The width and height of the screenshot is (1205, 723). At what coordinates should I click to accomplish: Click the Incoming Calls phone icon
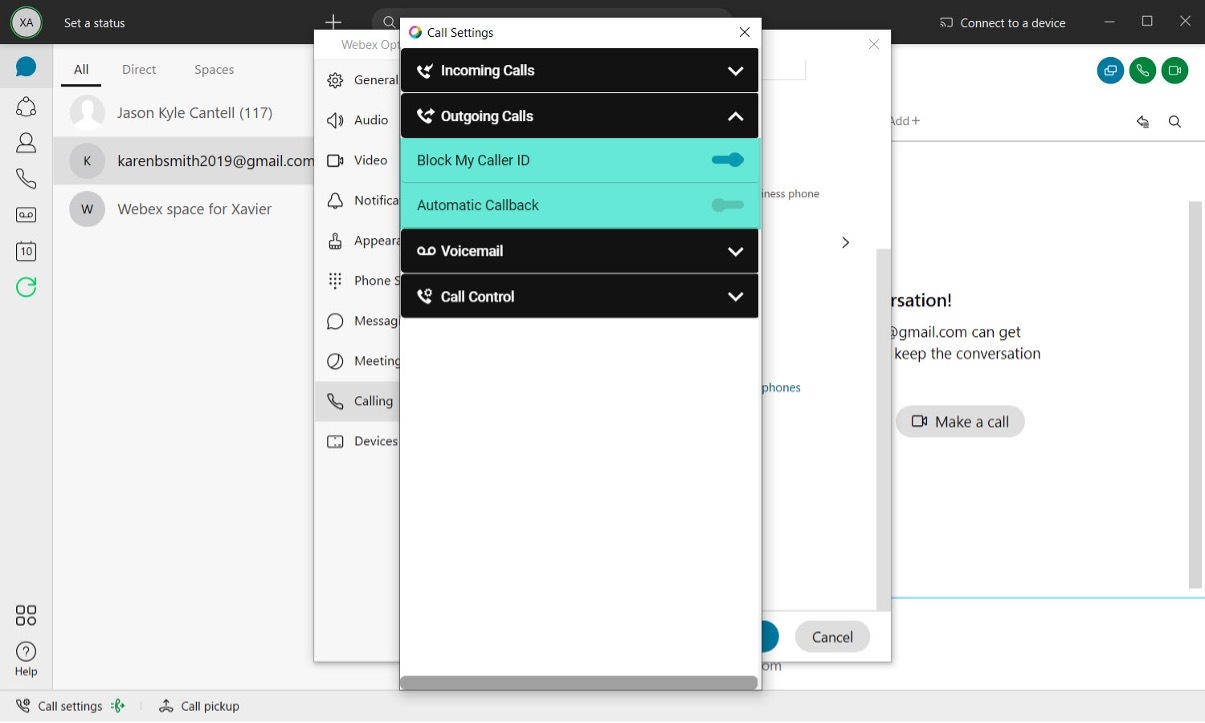point(425,70)
